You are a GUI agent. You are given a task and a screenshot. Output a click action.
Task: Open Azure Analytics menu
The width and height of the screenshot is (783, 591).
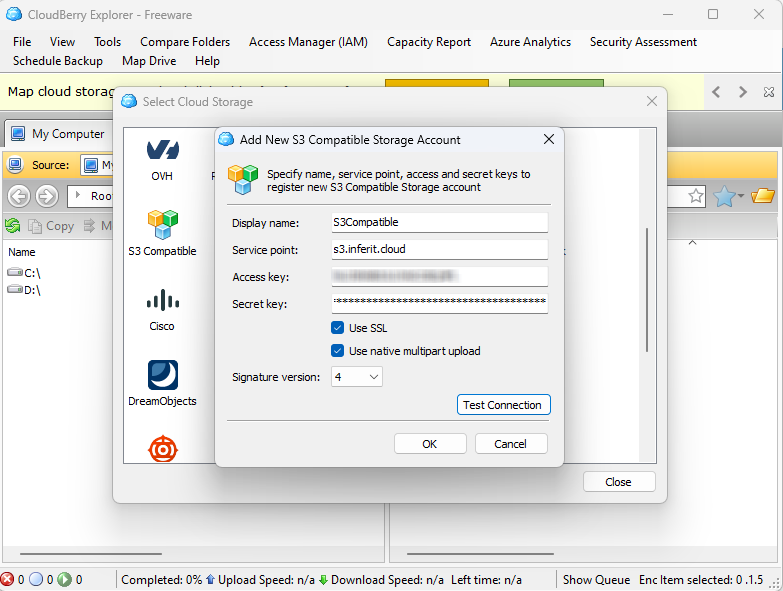530,42
